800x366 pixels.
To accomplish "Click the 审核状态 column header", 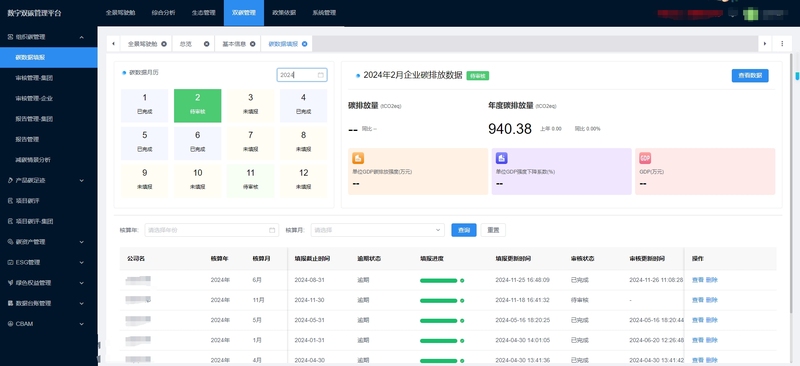I will pyautogui.click(x=582, y=259).
